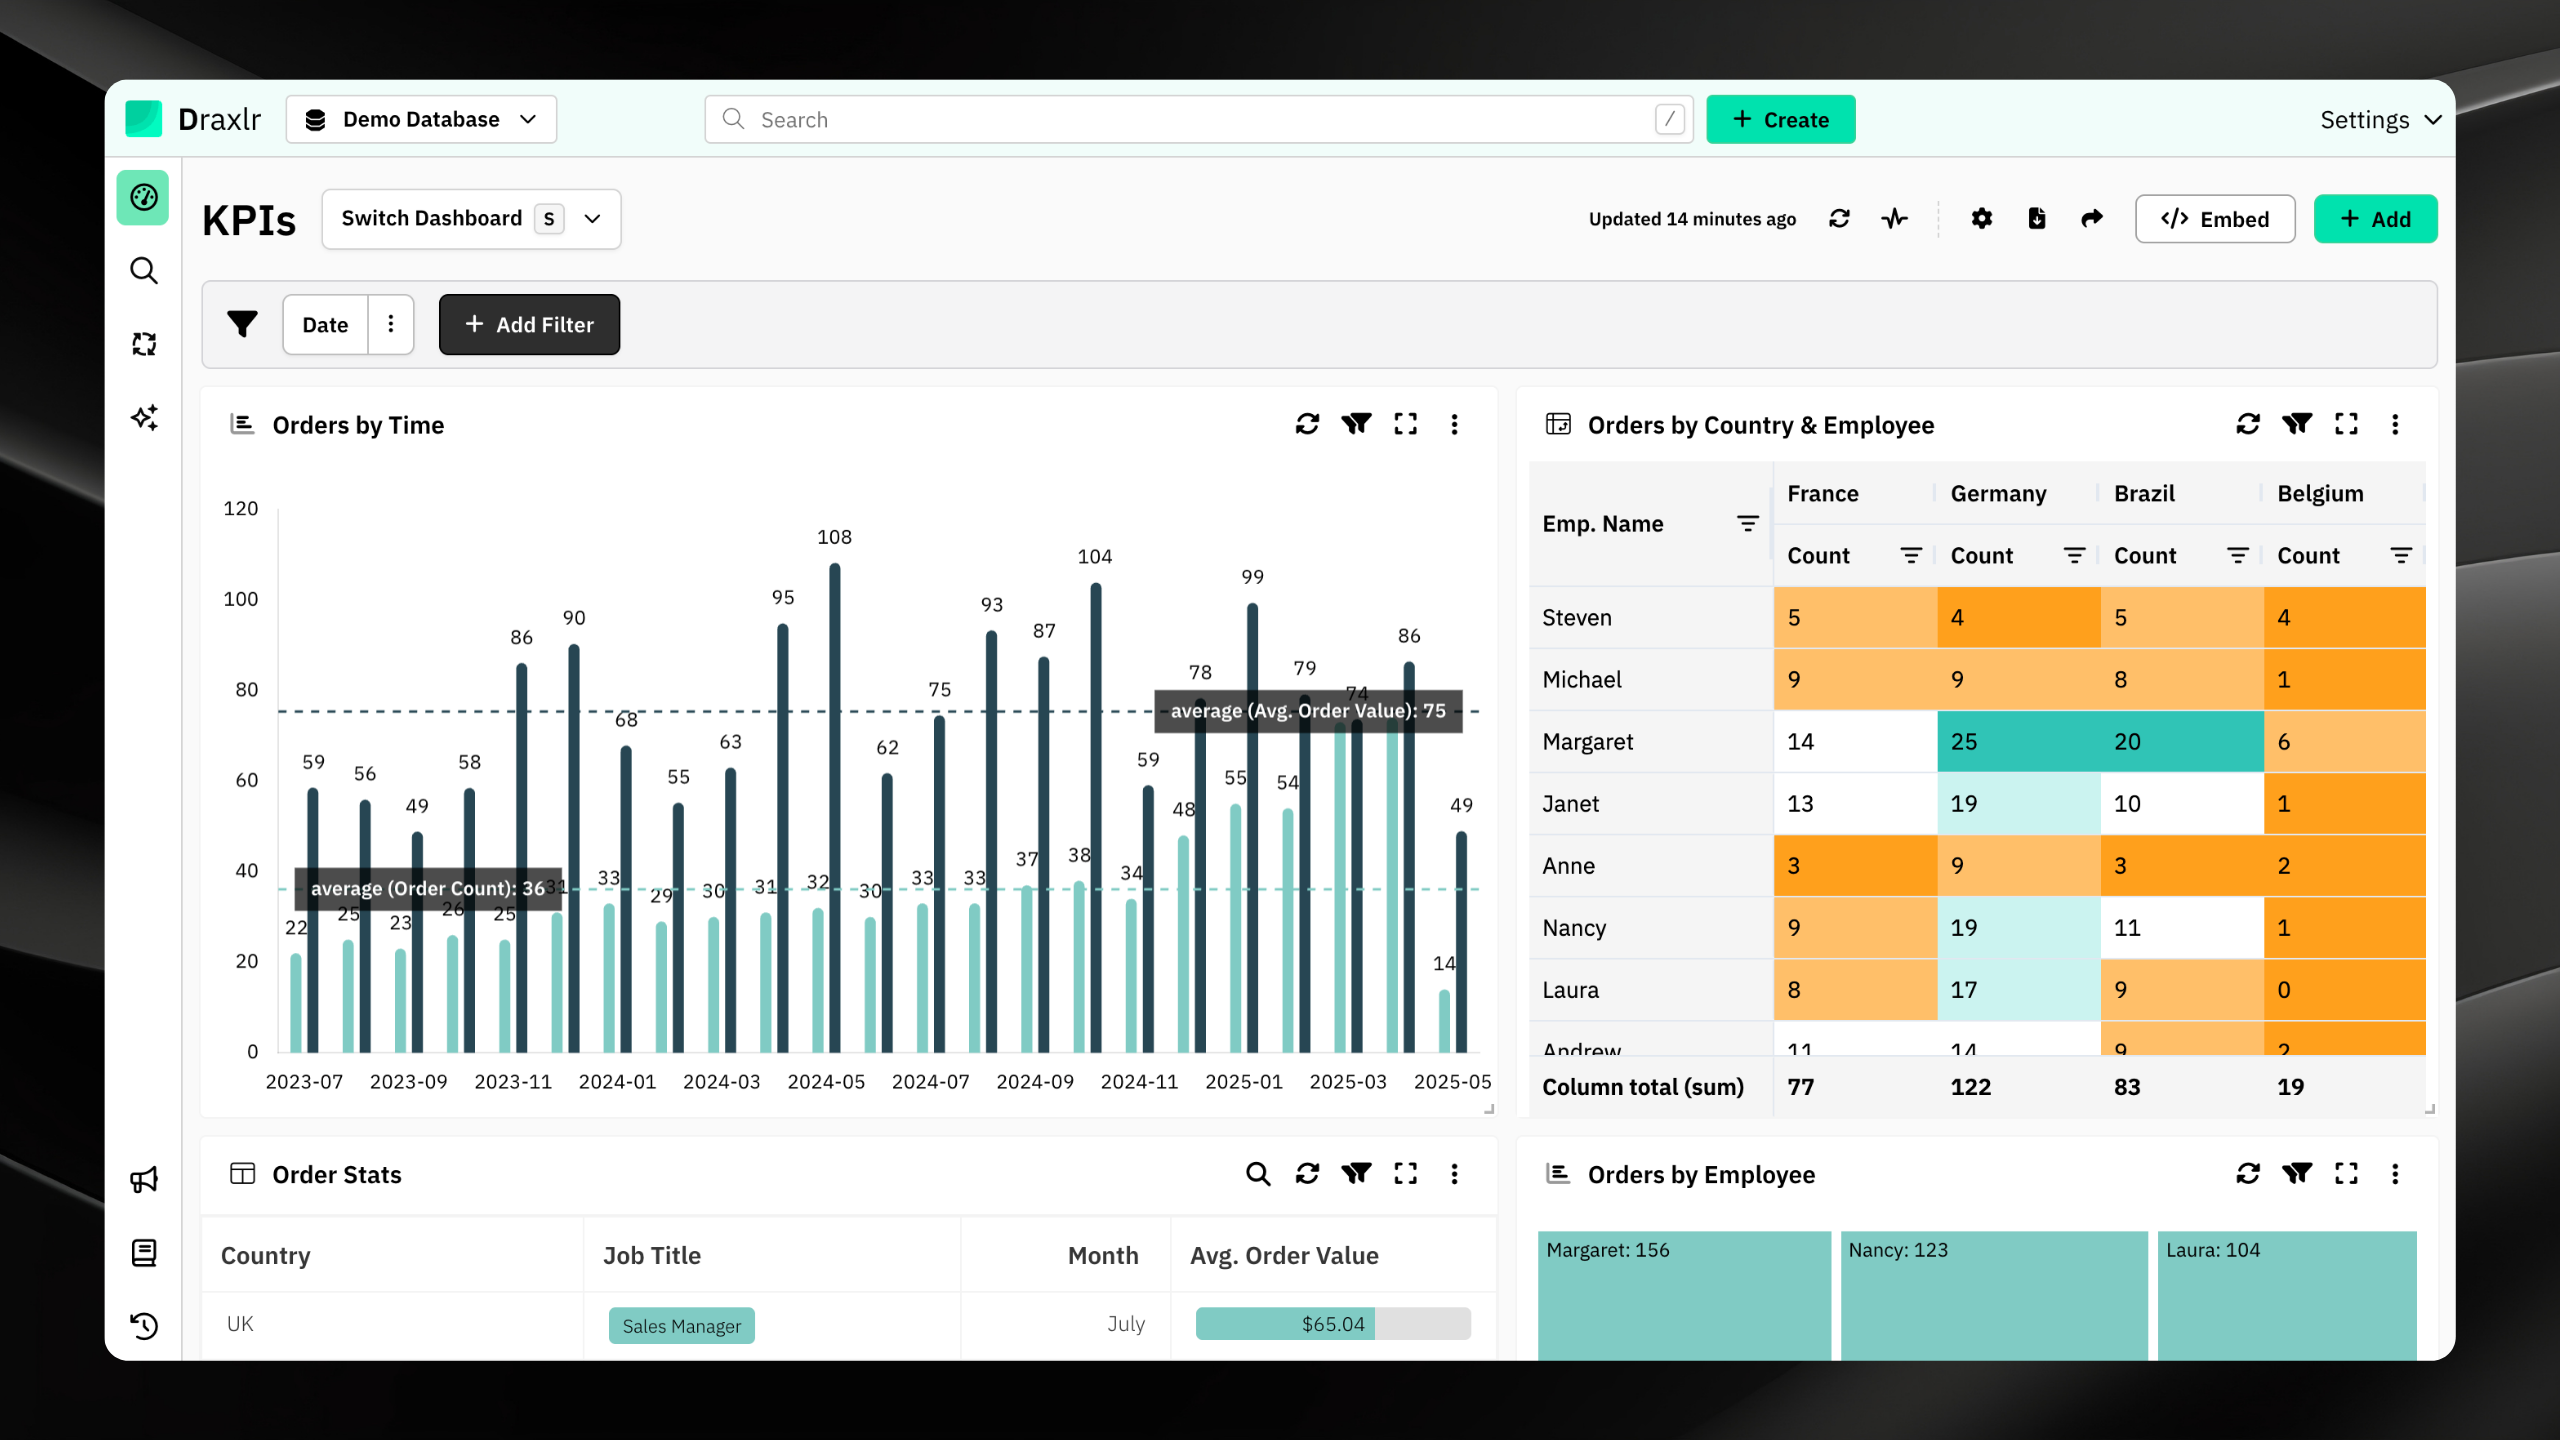Expand the Switch Dashboard dropdown
This screenshot has width=2560, height=1440.
471,219
